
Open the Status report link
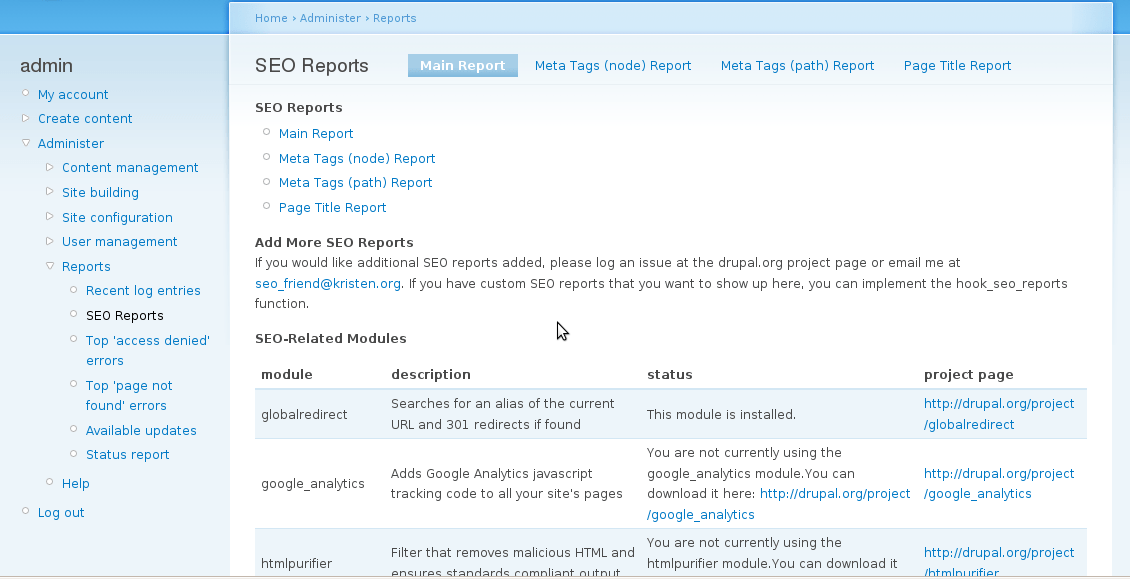tap(128, 454)
